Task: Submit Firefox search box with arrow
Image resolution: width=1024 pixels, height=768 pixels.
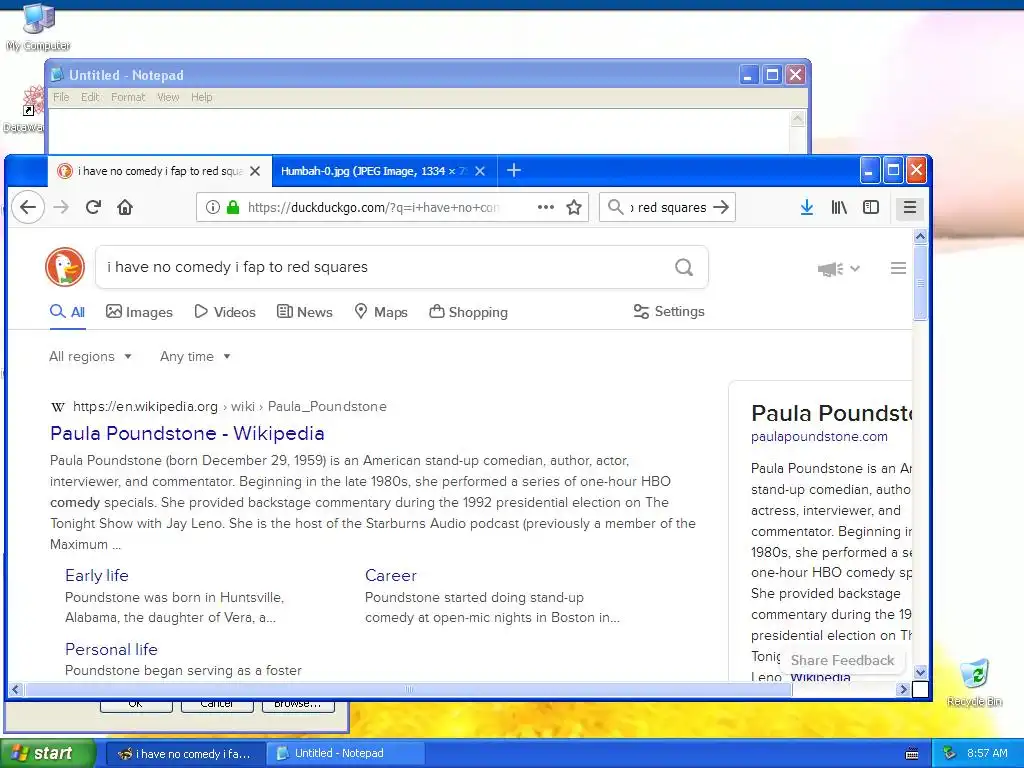Action: [721, 208]
